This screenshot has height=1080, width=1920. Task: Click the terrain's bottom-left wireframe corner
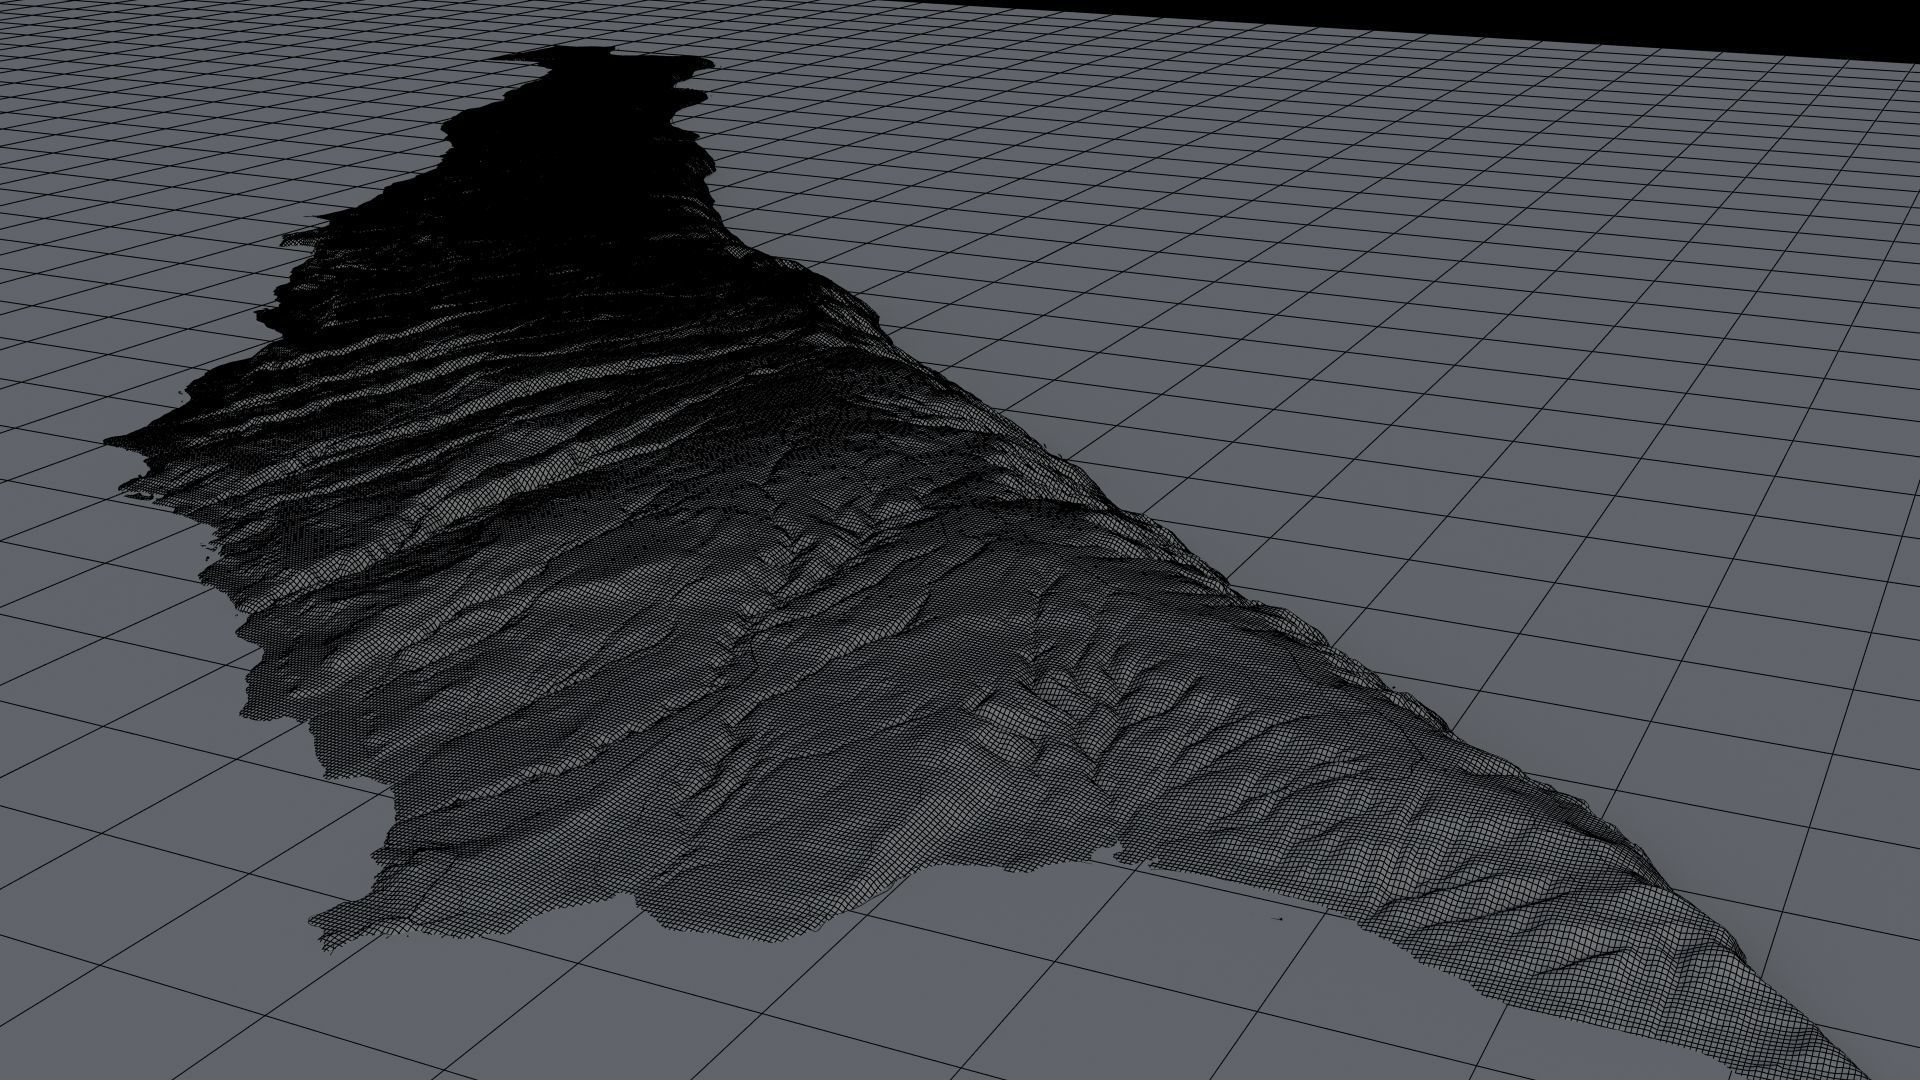pyautogui.click(x=322, y=925)
